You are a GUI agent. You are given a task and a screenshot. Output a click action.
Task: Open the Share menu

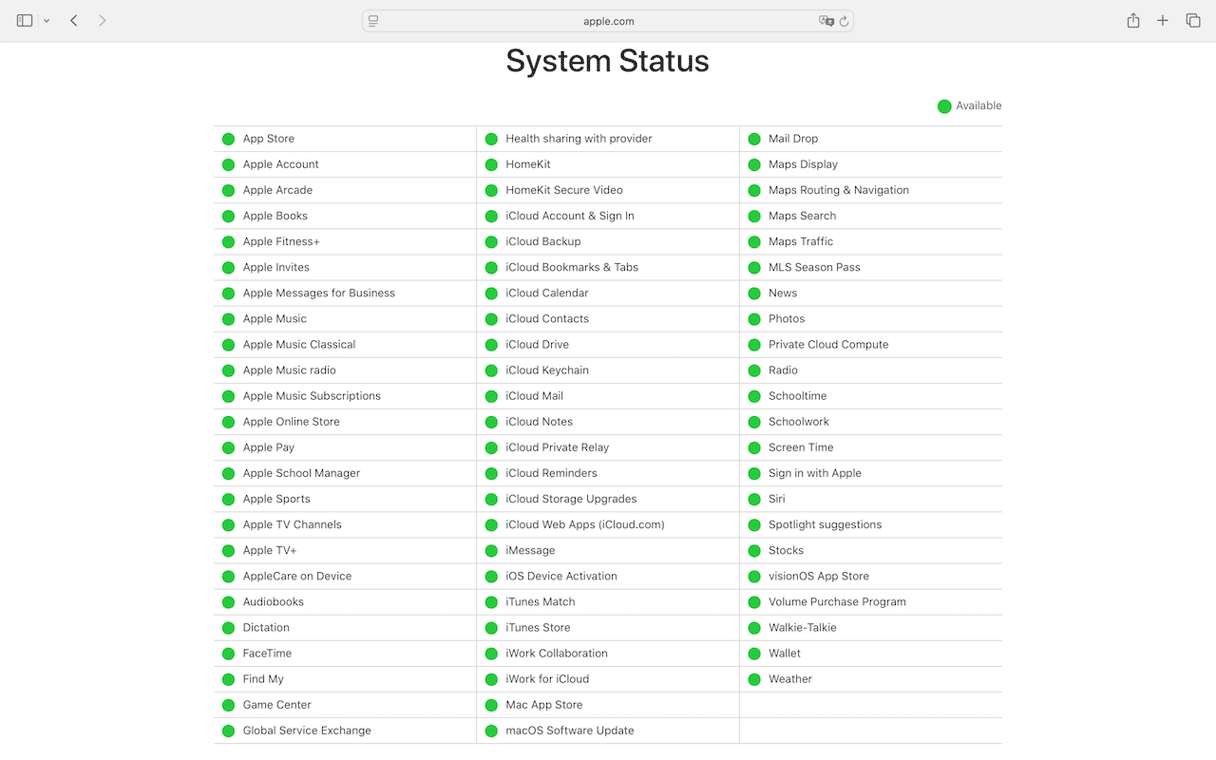coord(1133,21)
